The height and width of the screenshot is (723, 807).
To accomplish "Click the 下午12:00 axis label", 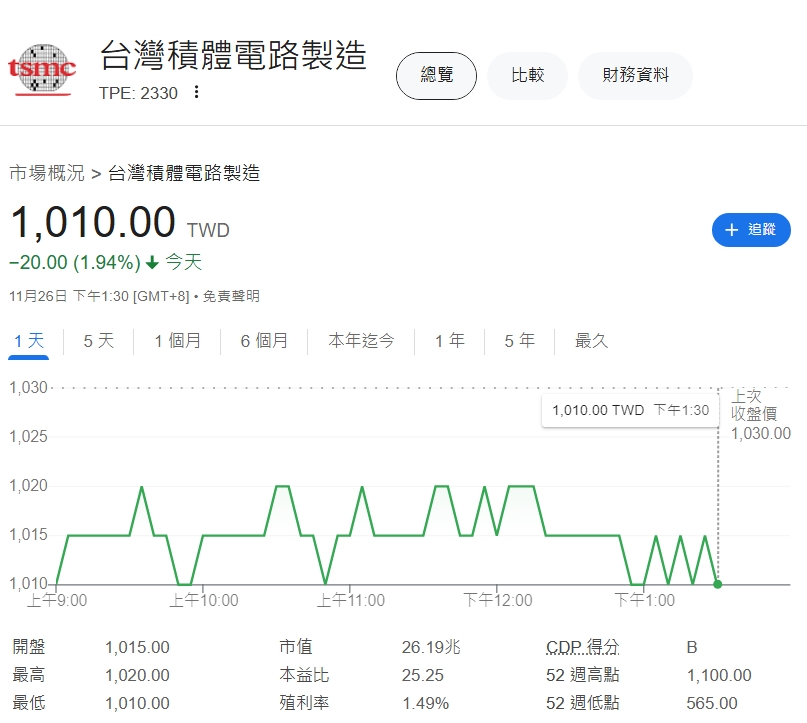I will click(498, 600).
